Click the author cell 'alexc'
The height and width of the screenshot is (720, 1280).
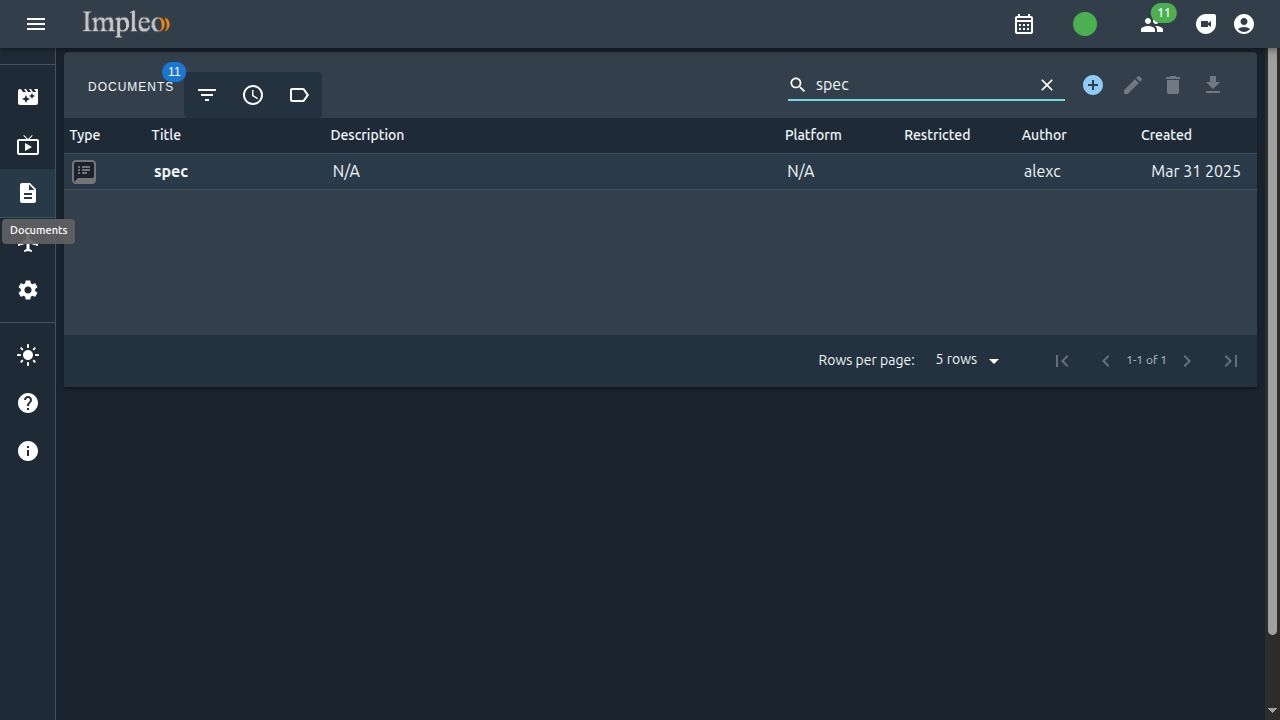1042,172
